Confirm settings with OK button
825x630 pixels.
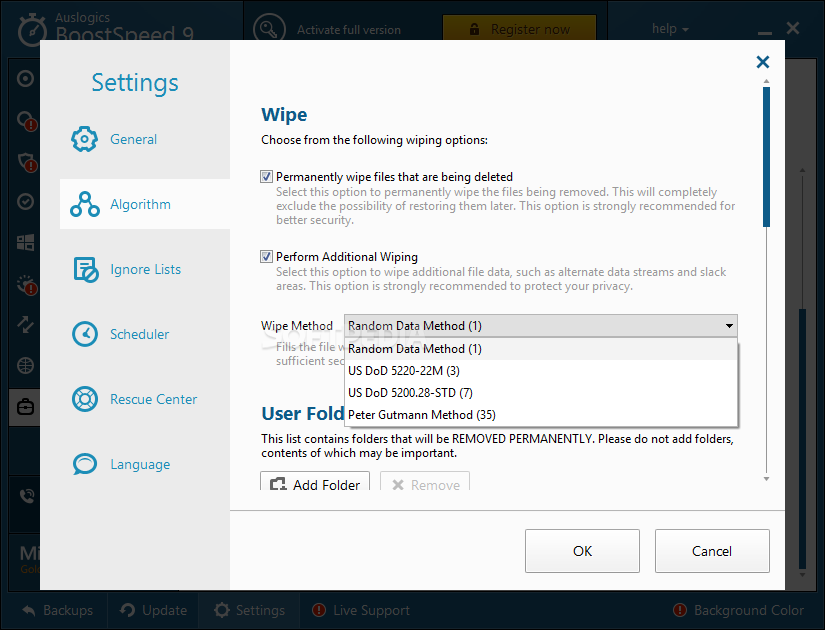582,551
